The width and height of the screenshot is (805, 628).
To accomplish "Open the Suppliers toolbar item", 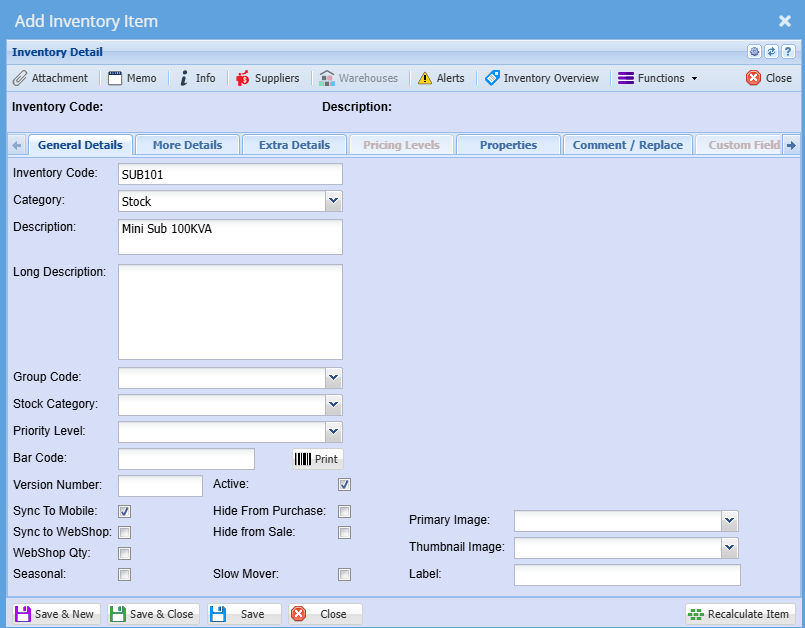I will click(x=267, y=78).
